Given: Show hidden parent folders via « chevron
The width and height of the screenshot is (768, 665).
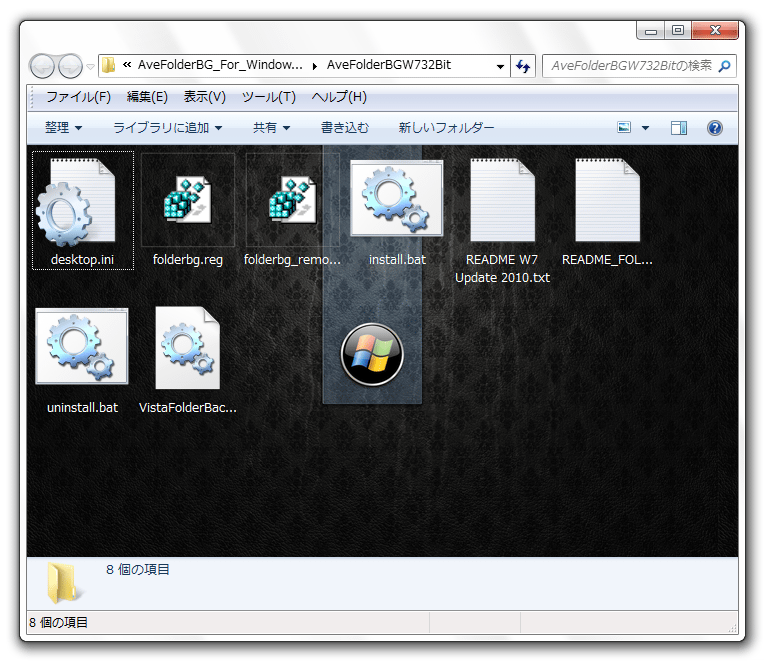Looking at the screenshot, I should click(x=127, y=65).
